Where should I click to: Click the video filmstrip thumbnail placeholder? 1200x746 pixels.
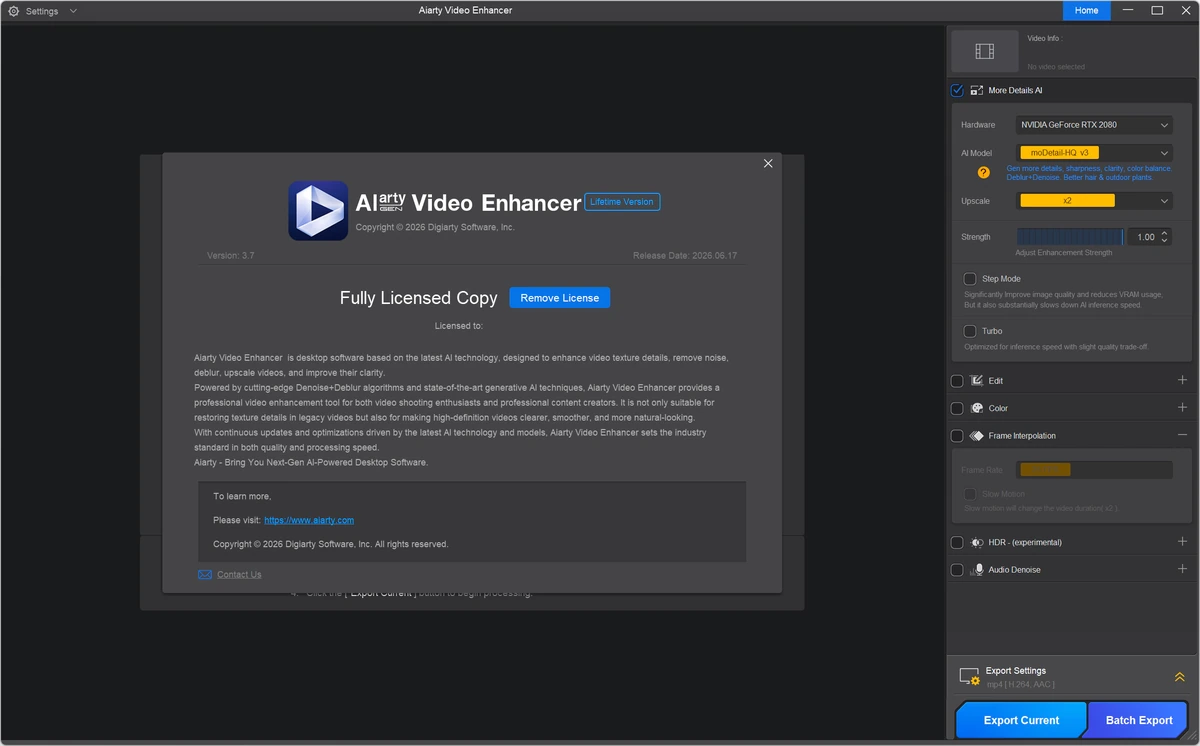point(984,51)
